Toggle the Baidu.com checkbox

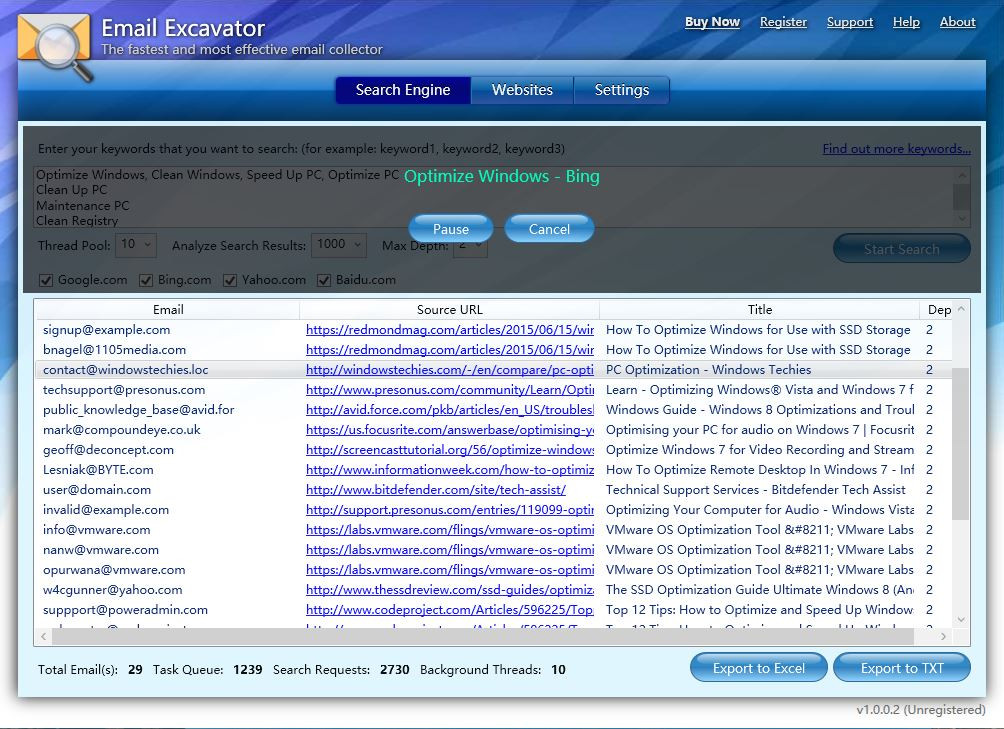pos(324,280)
